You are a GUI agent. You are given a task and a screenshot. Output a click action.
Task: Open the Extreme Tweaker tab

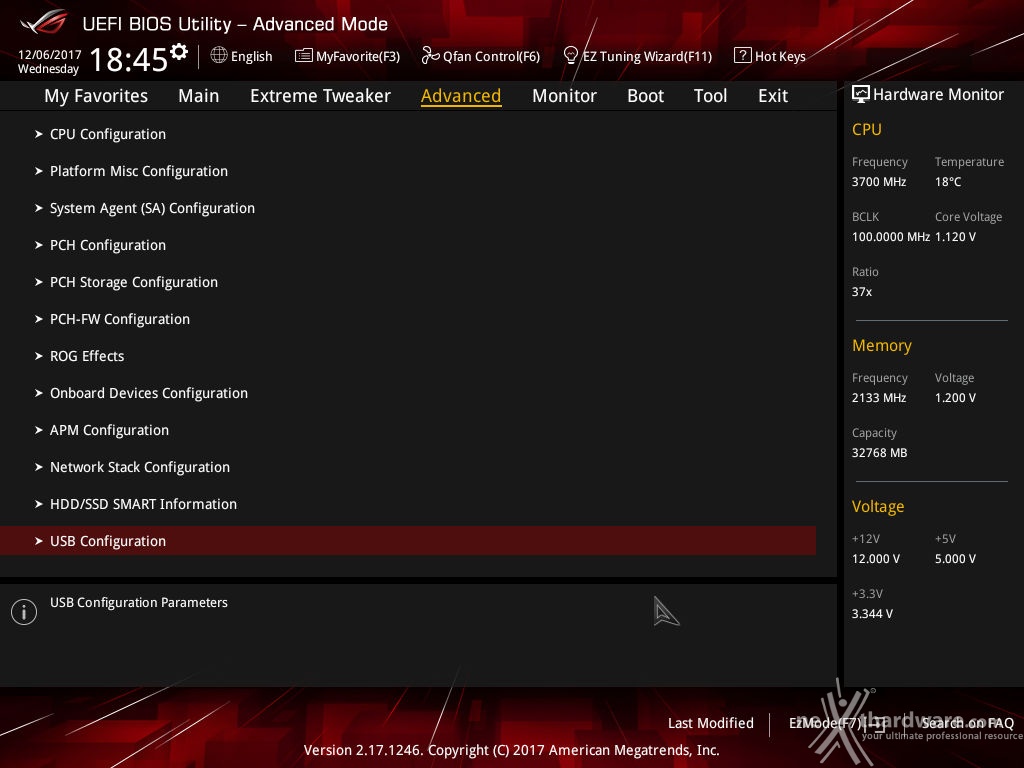320,96
